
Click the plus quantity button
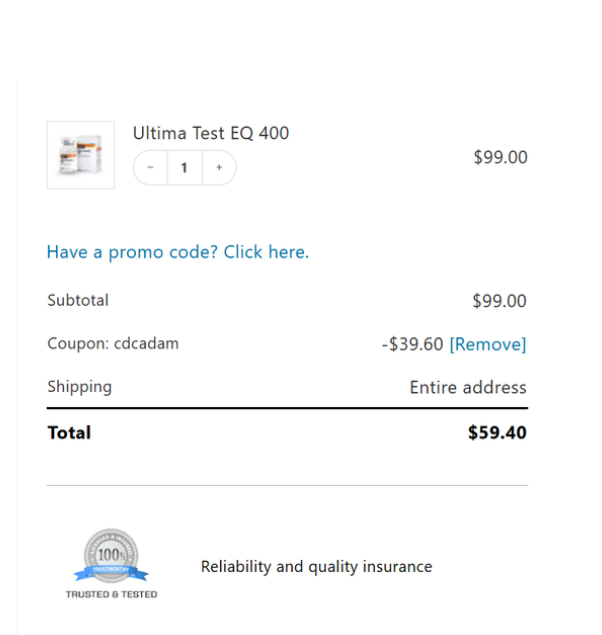(219, 168)
